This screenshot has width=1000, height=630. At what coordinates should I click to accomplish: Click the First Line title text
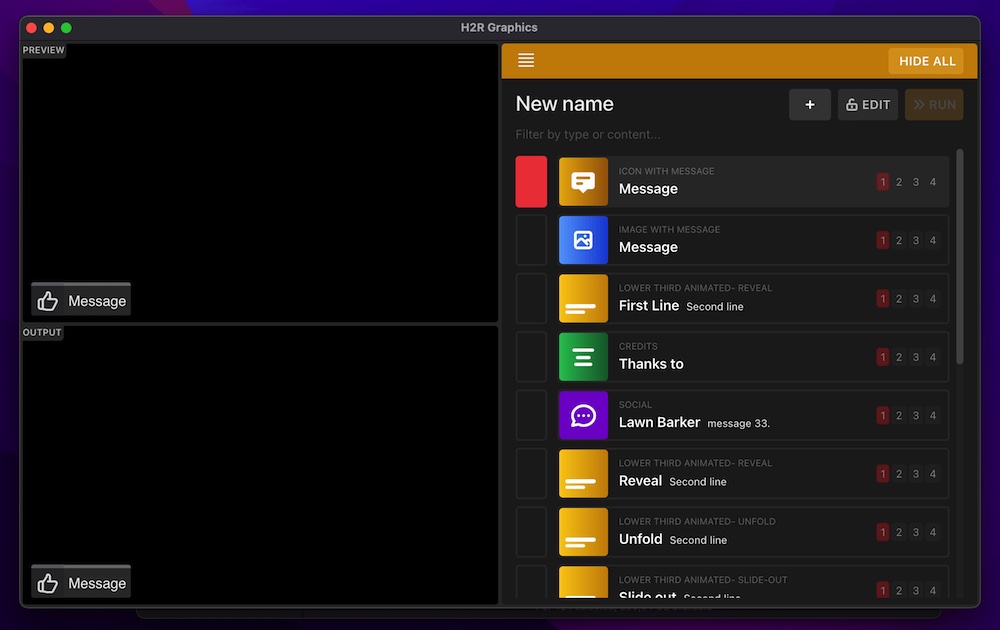click(x=649, y=305)
